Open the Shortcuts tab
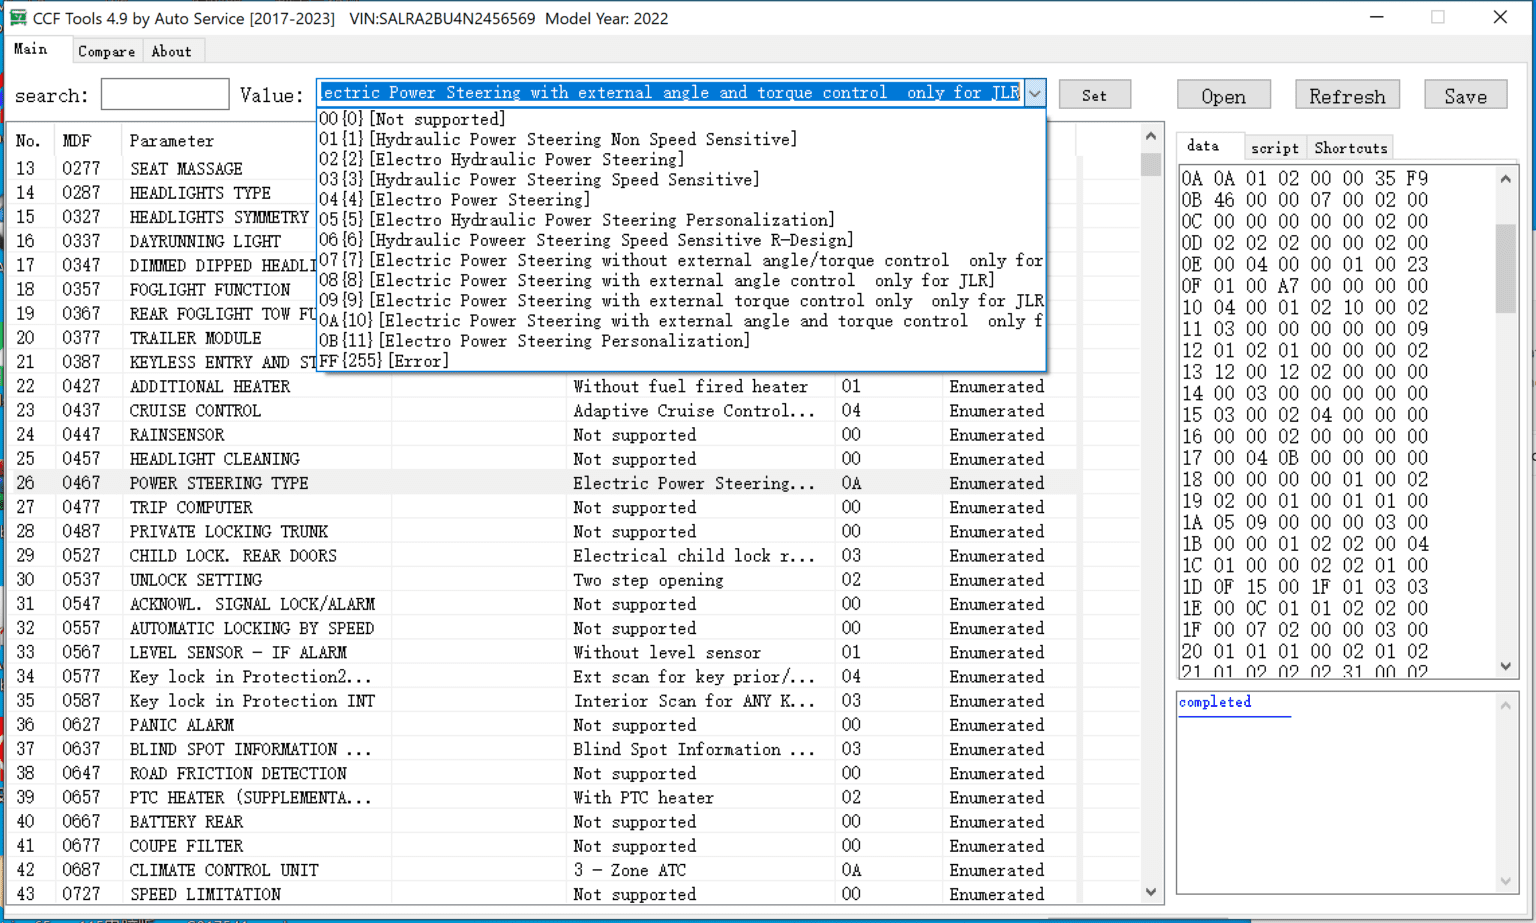The width and height of the screenshot is (1536, 923). point(1349,147)
